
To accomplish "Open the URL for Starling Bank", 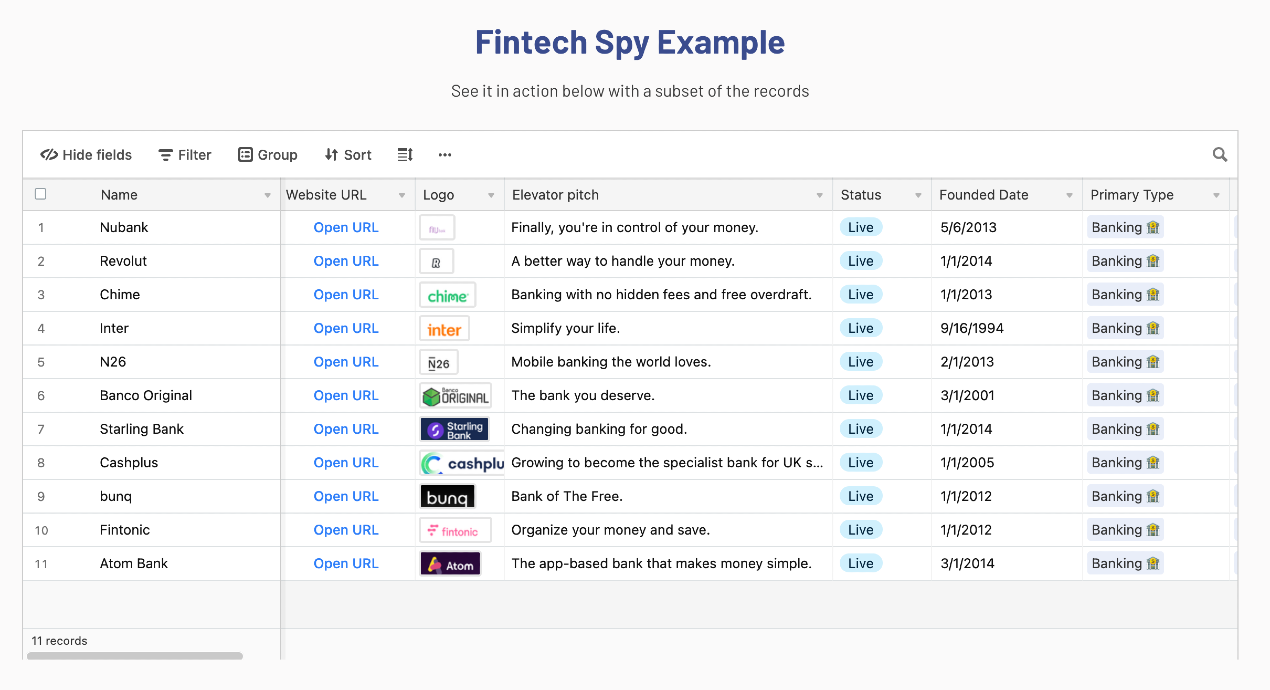I will [346, 428].
